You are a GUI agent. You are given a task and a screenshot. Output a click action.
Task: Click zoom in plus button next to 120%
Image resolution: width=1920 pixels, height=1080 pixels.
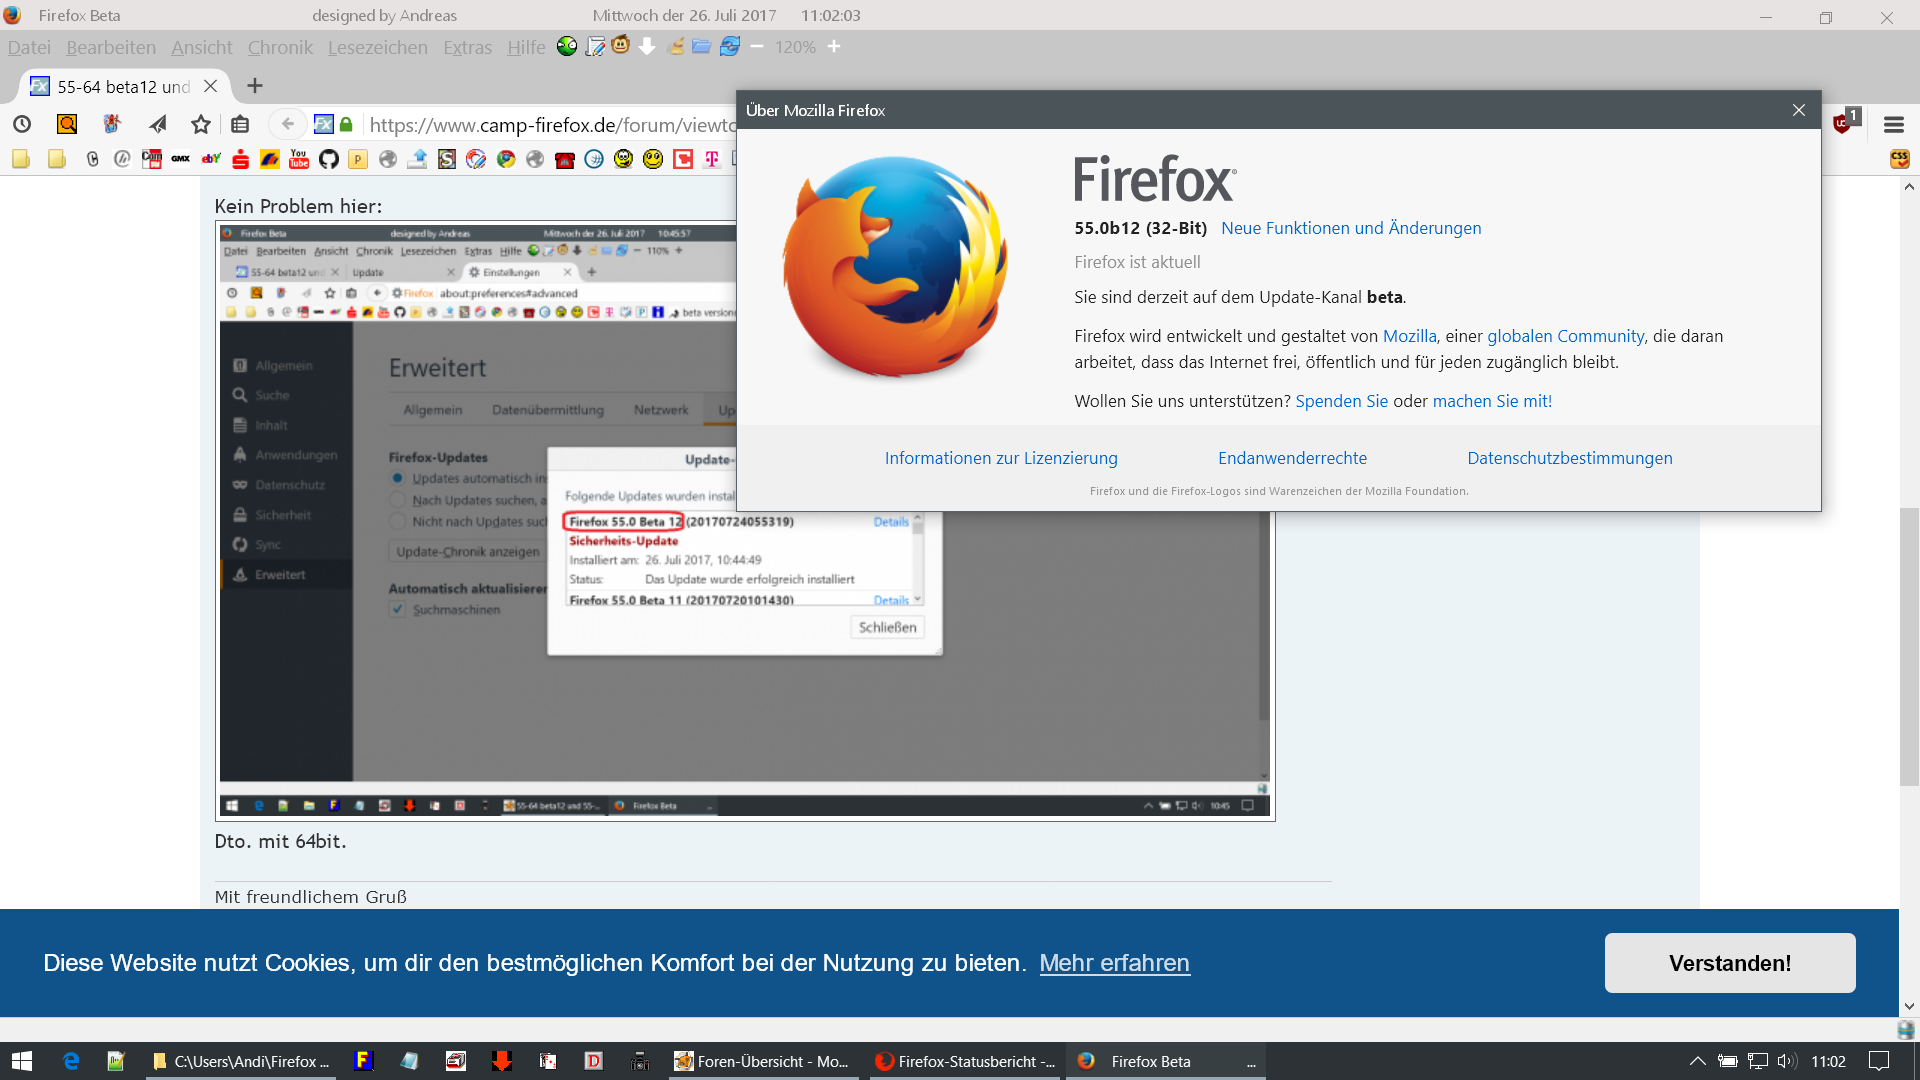pos(834,47)
